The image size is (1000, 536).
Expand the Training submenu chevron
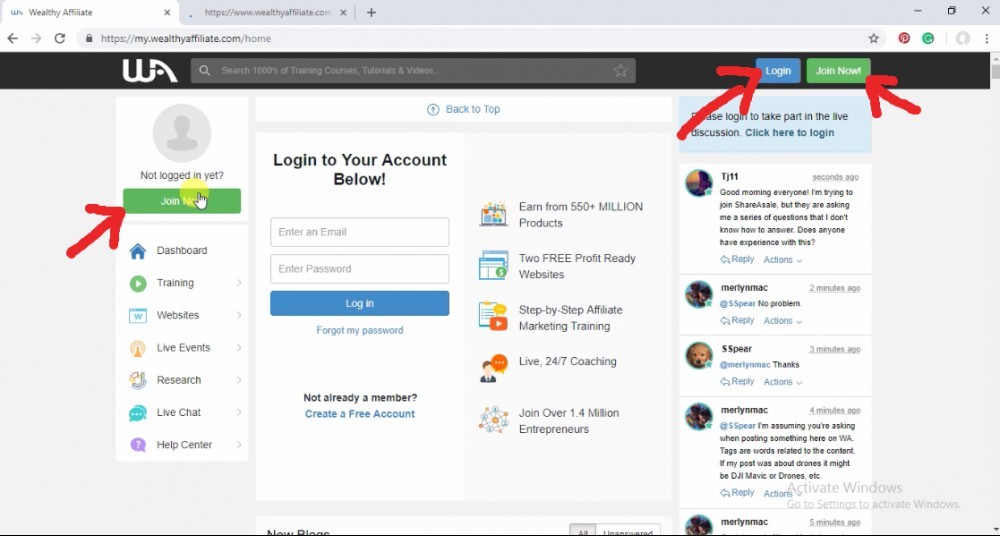[239, 283]
